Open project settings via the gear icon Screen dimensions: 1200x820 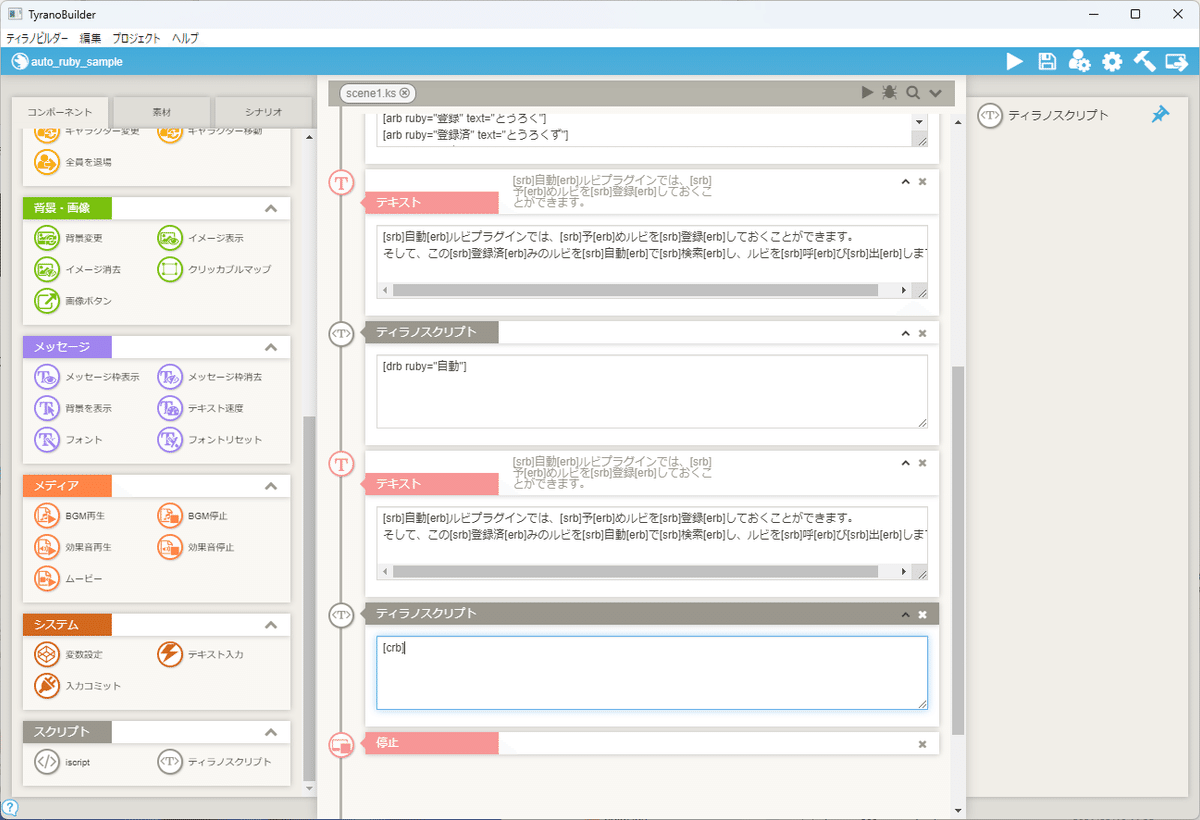click(x=1112, y=61)
